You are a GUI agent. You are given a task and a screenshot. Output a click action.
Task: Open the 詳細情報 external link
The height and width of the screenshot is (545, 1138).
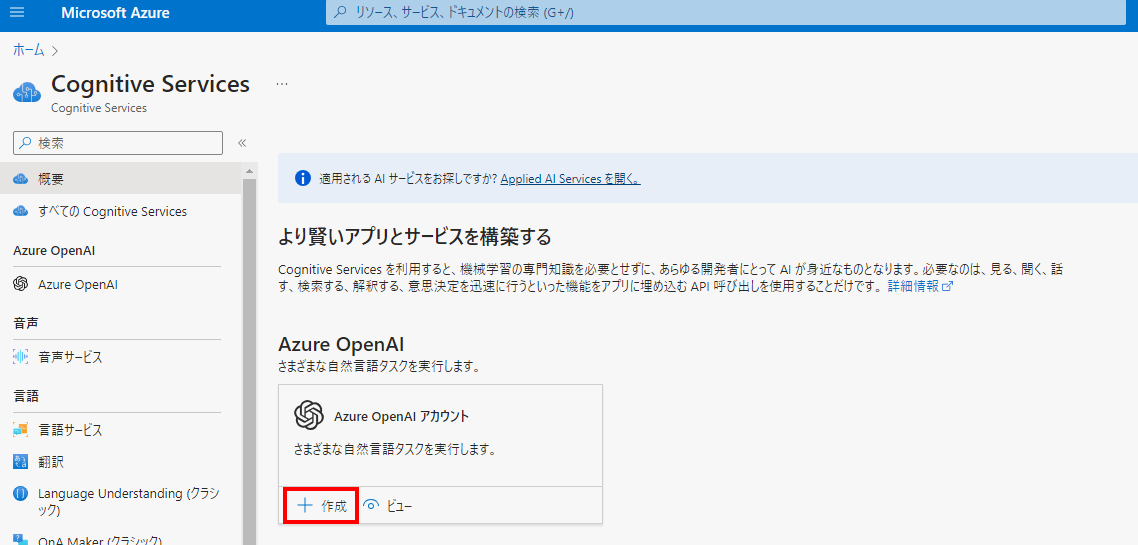tap(920, 286)
